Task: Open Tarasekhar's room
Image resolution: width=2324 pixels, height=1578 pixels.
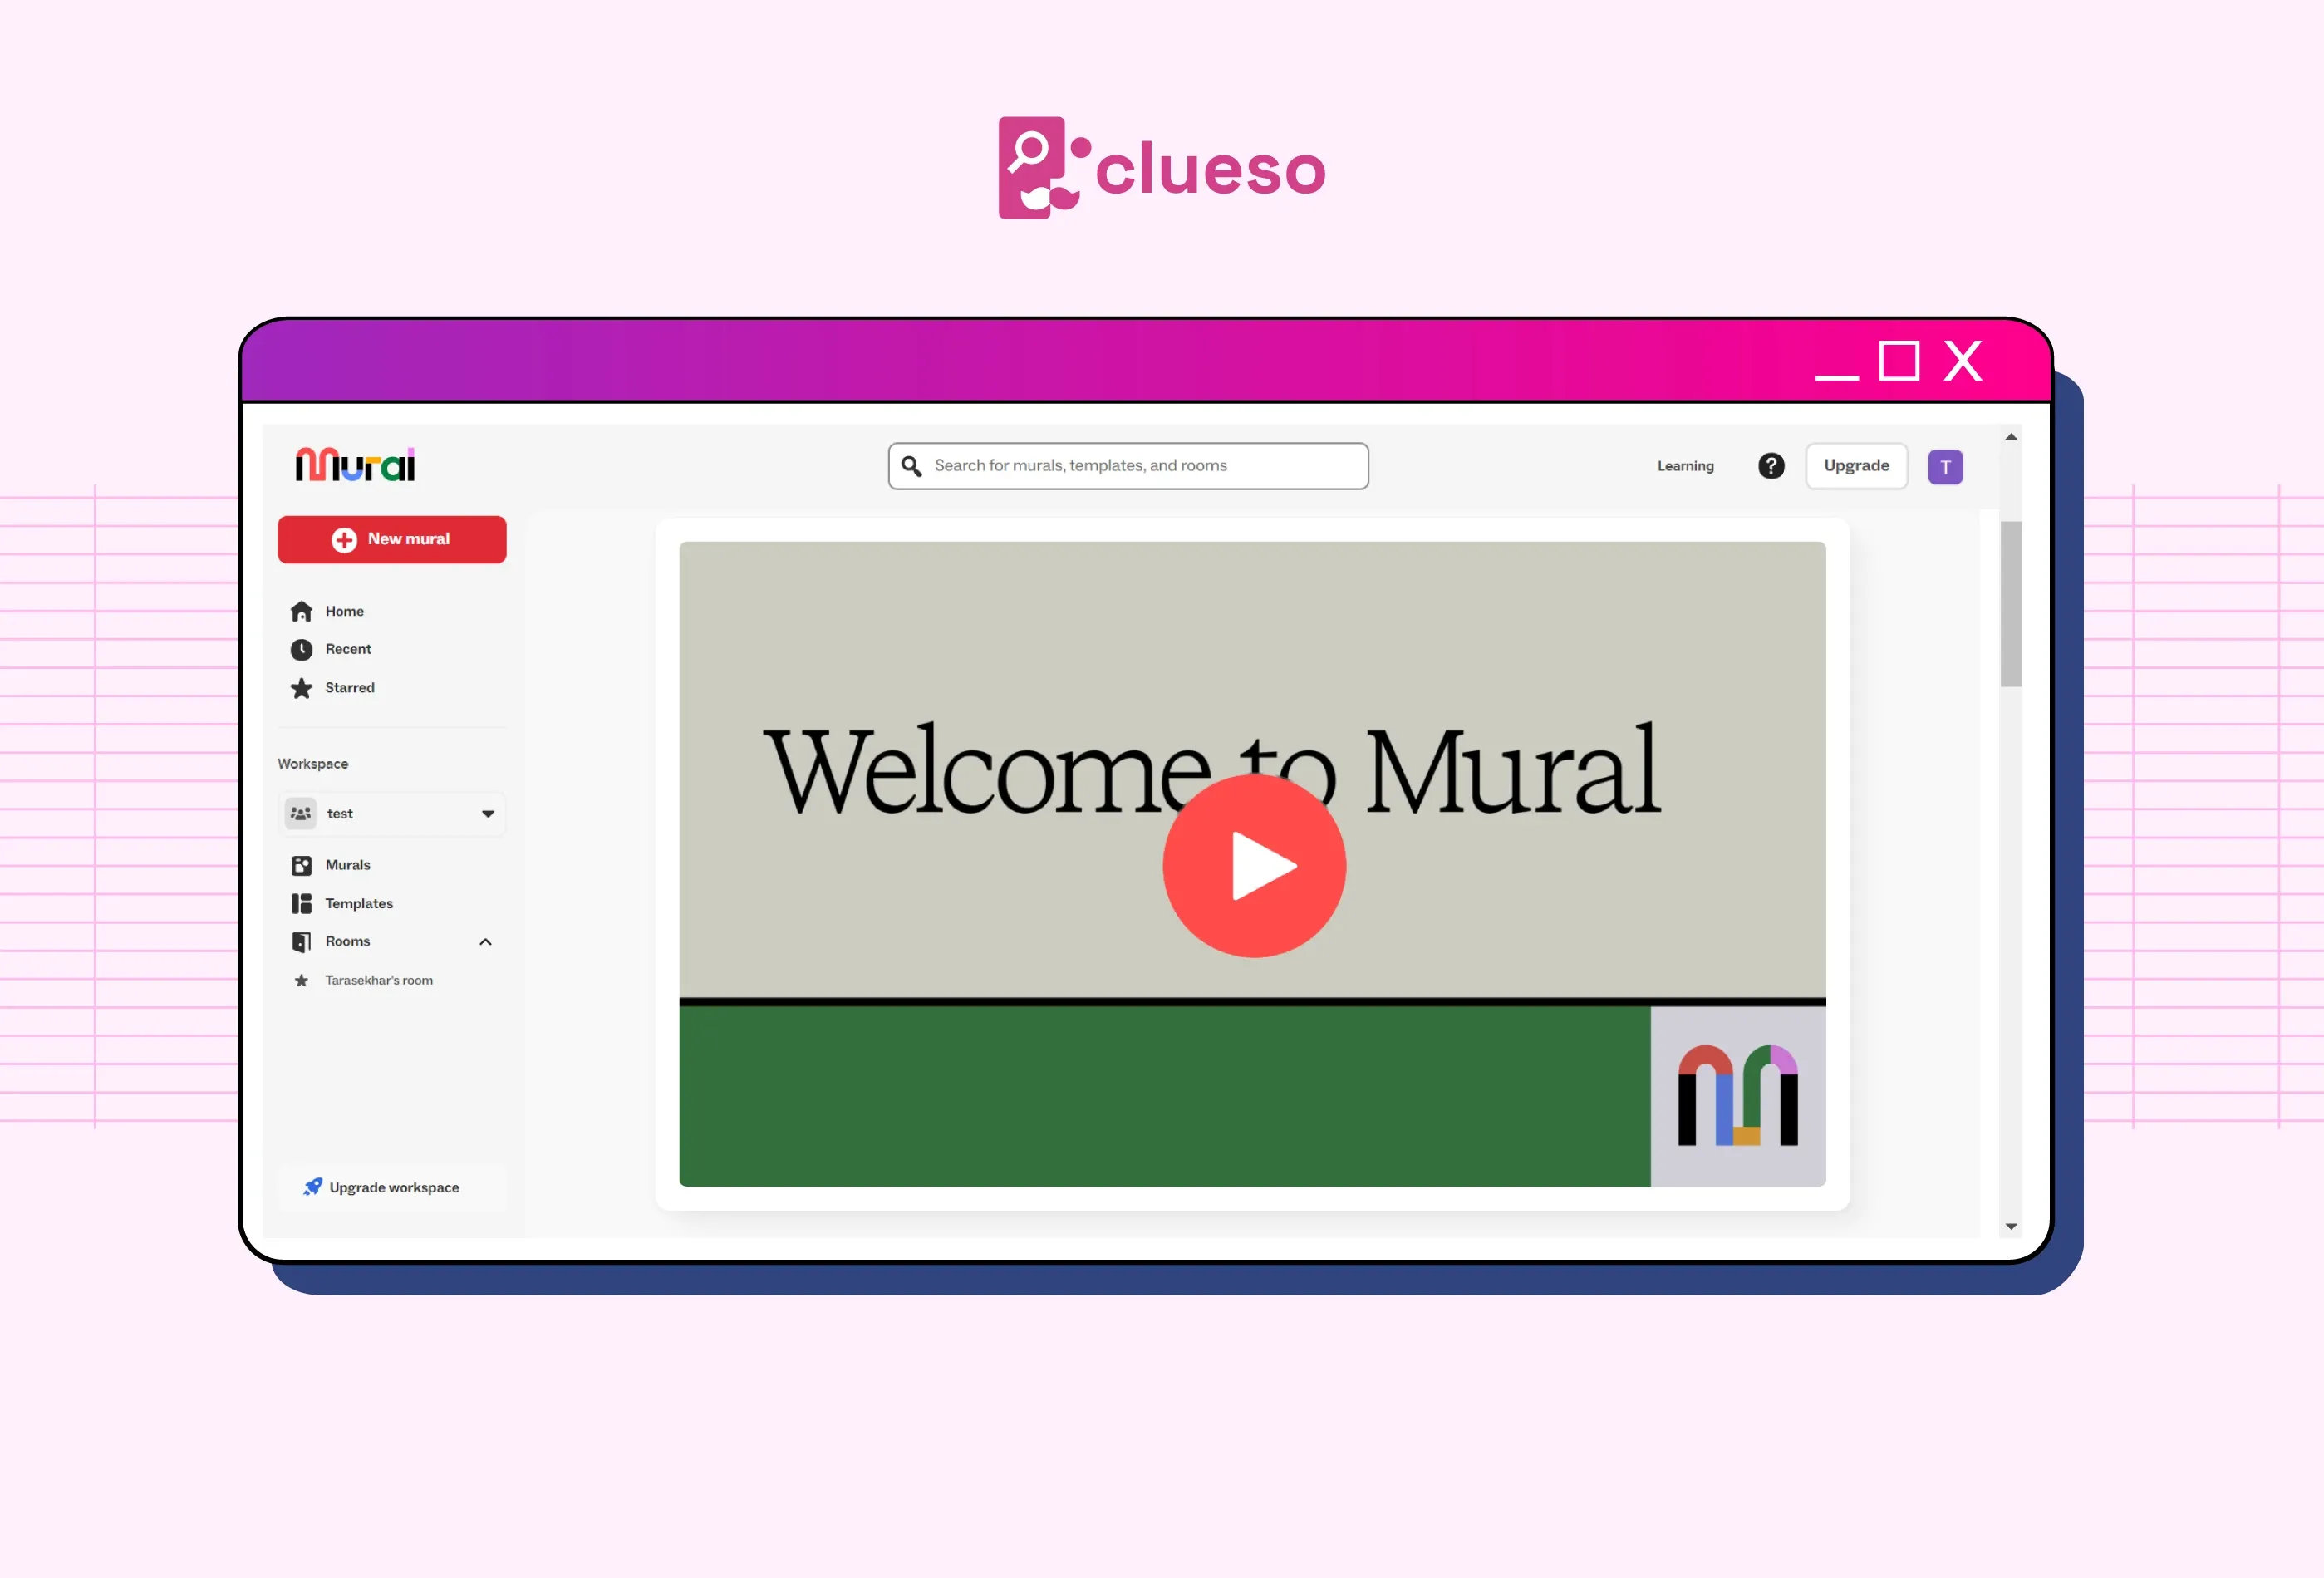Action: tap(379, 981)
